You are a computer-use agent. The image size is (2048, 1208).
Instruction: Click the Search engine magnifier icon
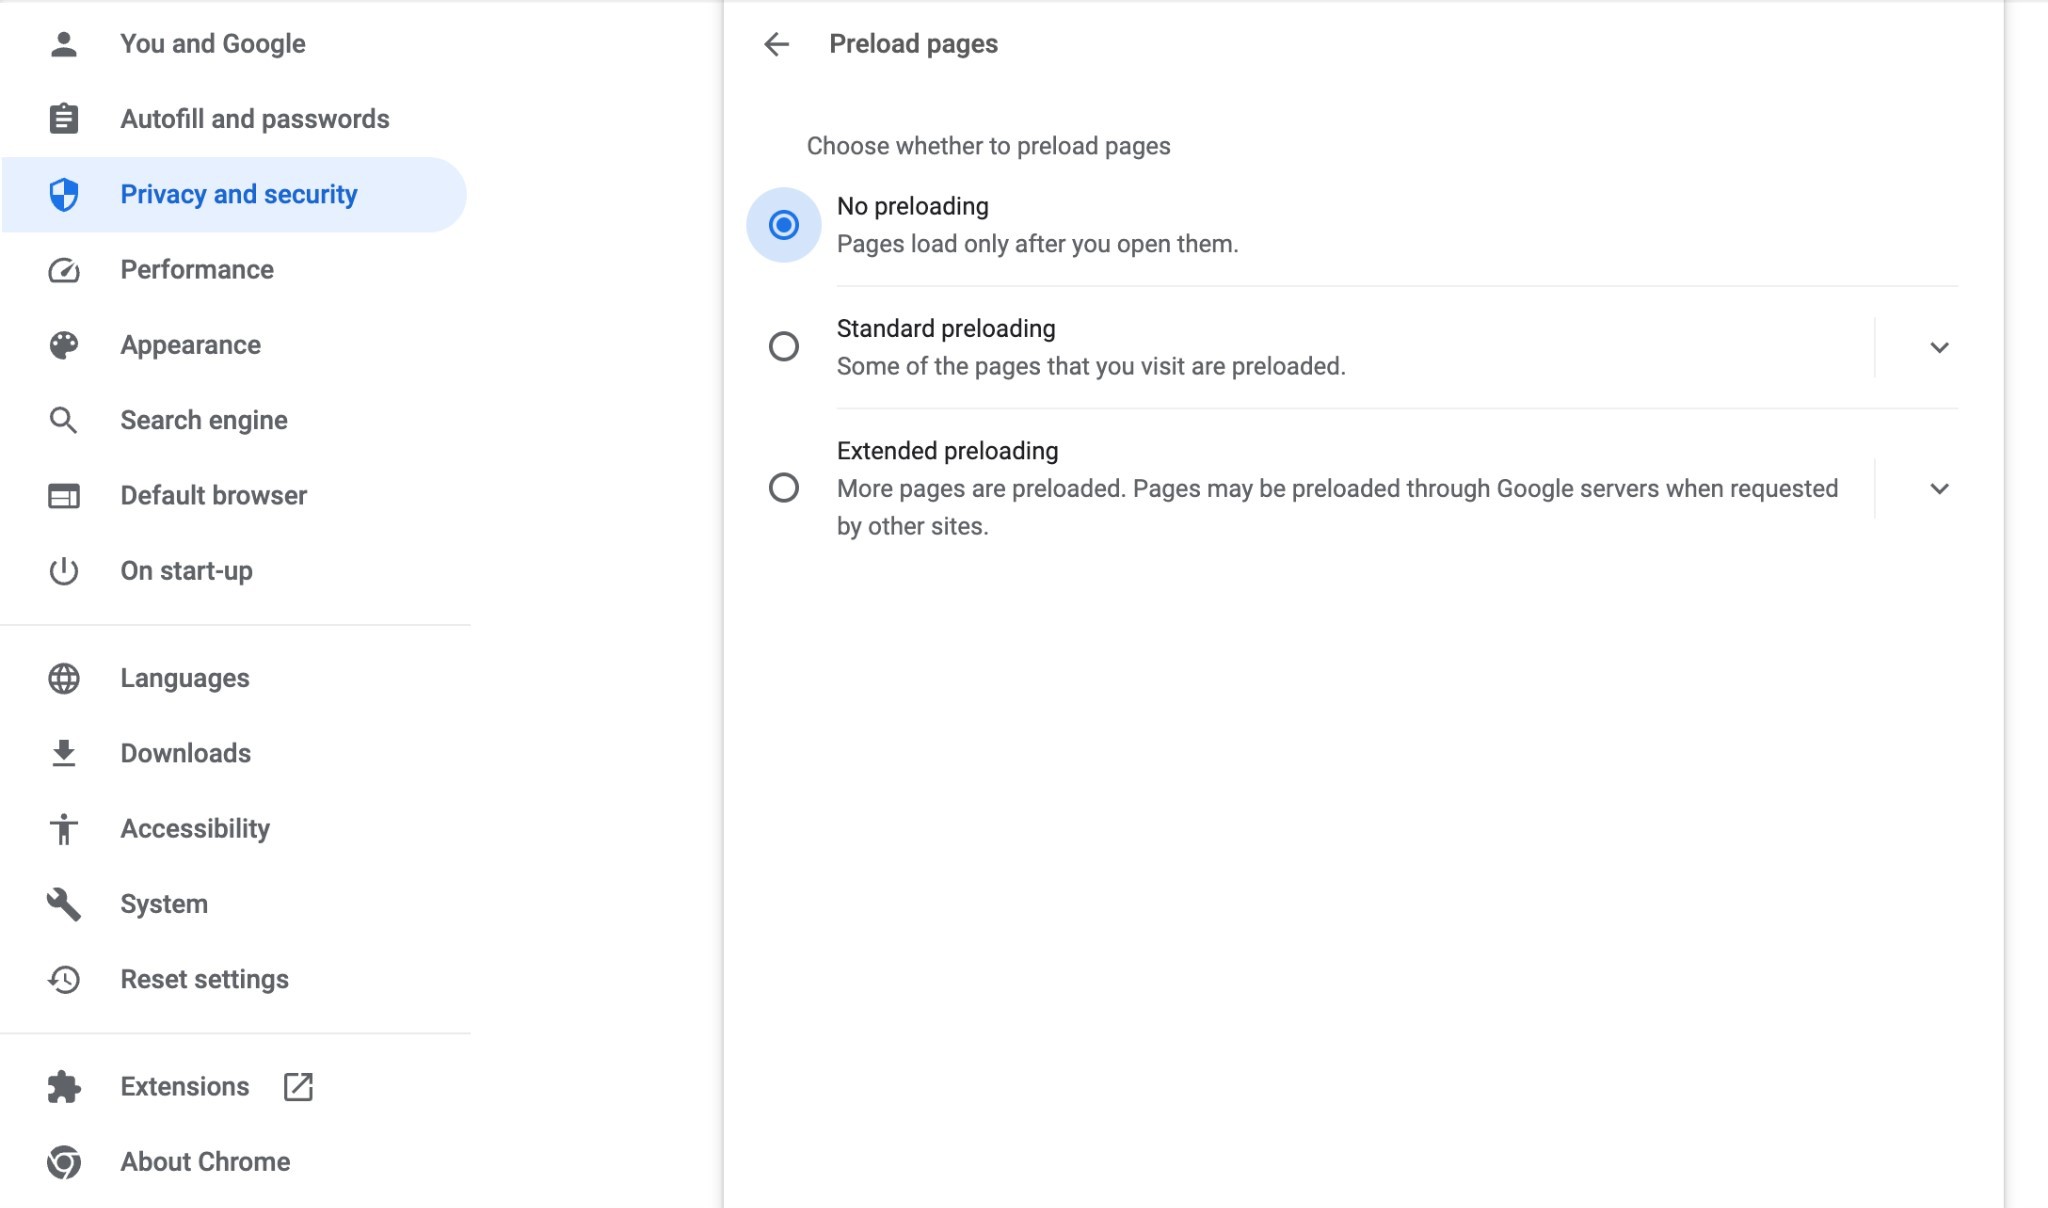[63, 420]
